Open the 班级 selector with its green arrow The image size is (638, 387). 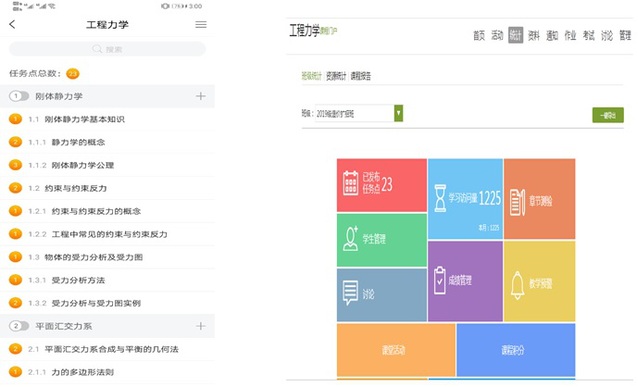(x=398, y=113)
